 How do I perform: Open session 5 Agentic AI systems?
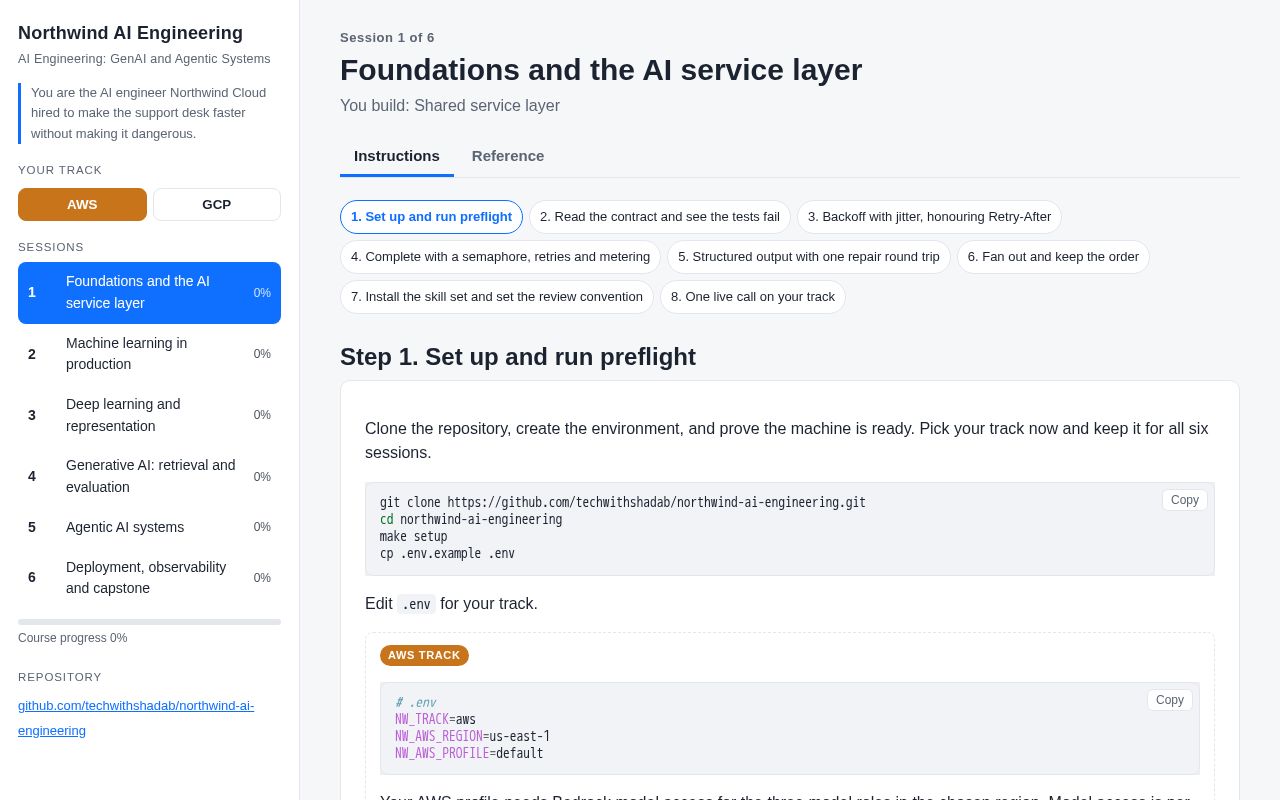[x=149, y=527]
